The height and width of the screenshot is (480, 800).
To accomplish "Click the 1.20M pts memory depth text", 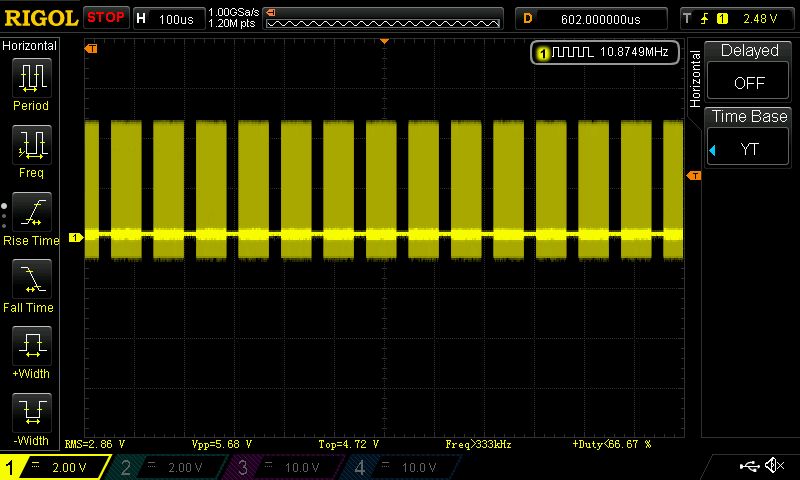I will pyautogui.click(x=232, y=23).
